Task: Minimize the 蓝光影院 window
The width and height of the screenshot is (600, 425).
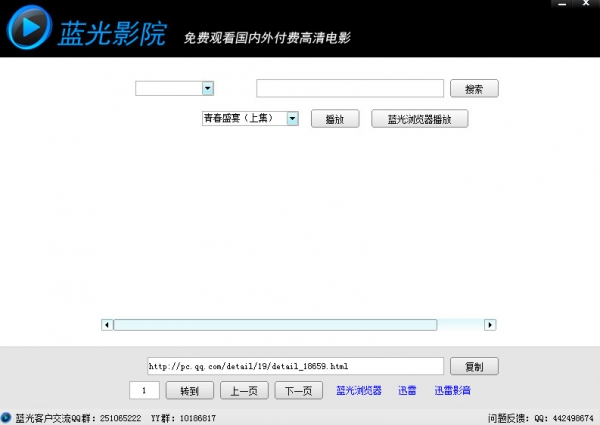Action: tap(562, 4)
